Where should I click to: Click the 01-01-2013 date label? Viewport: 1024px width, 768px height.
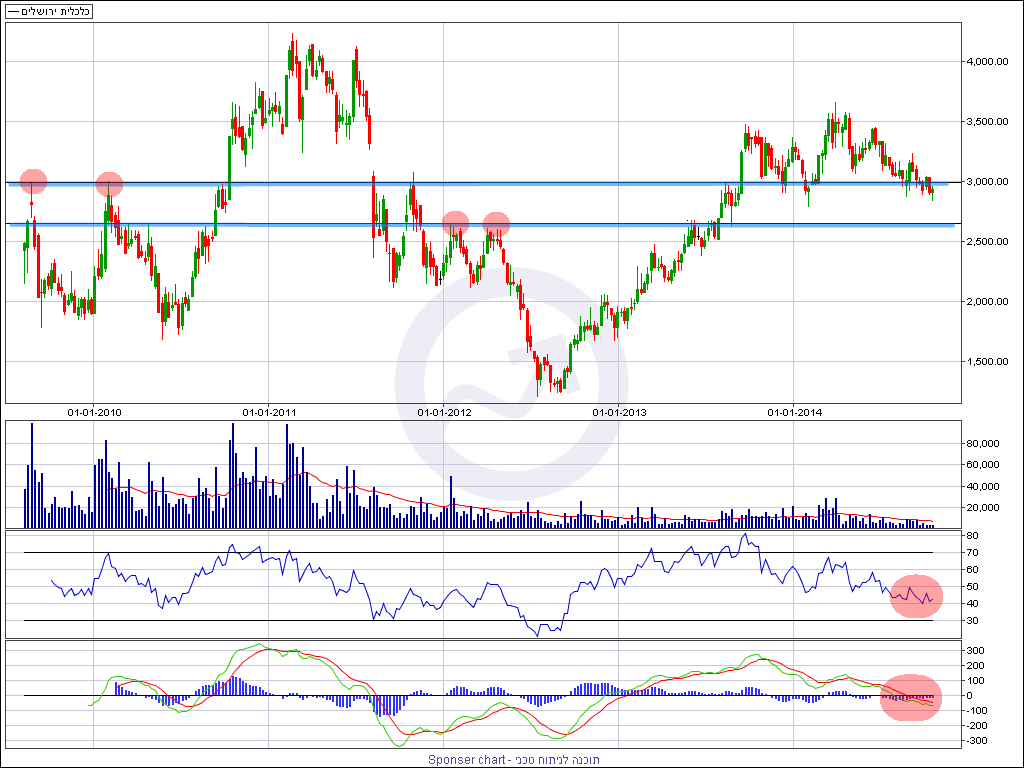(620, 411)
